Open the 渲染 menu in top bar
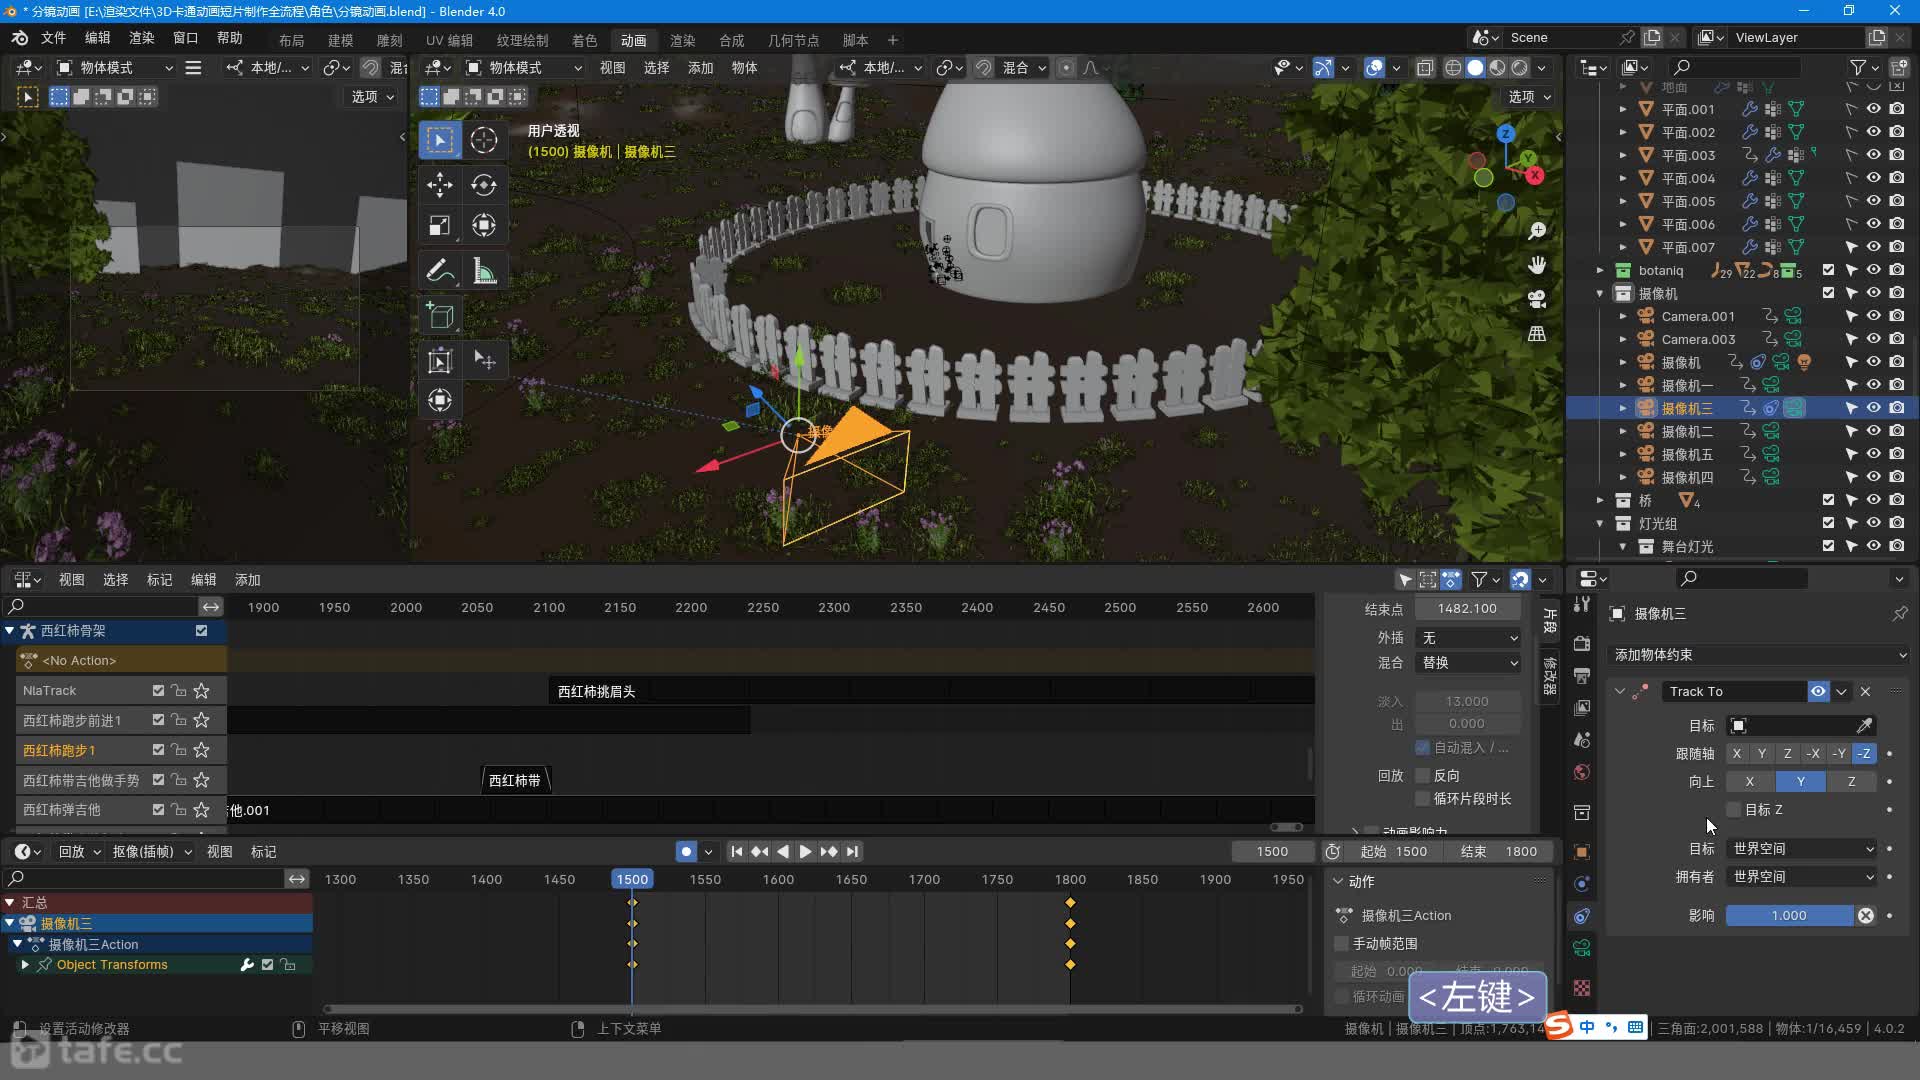 141,38
